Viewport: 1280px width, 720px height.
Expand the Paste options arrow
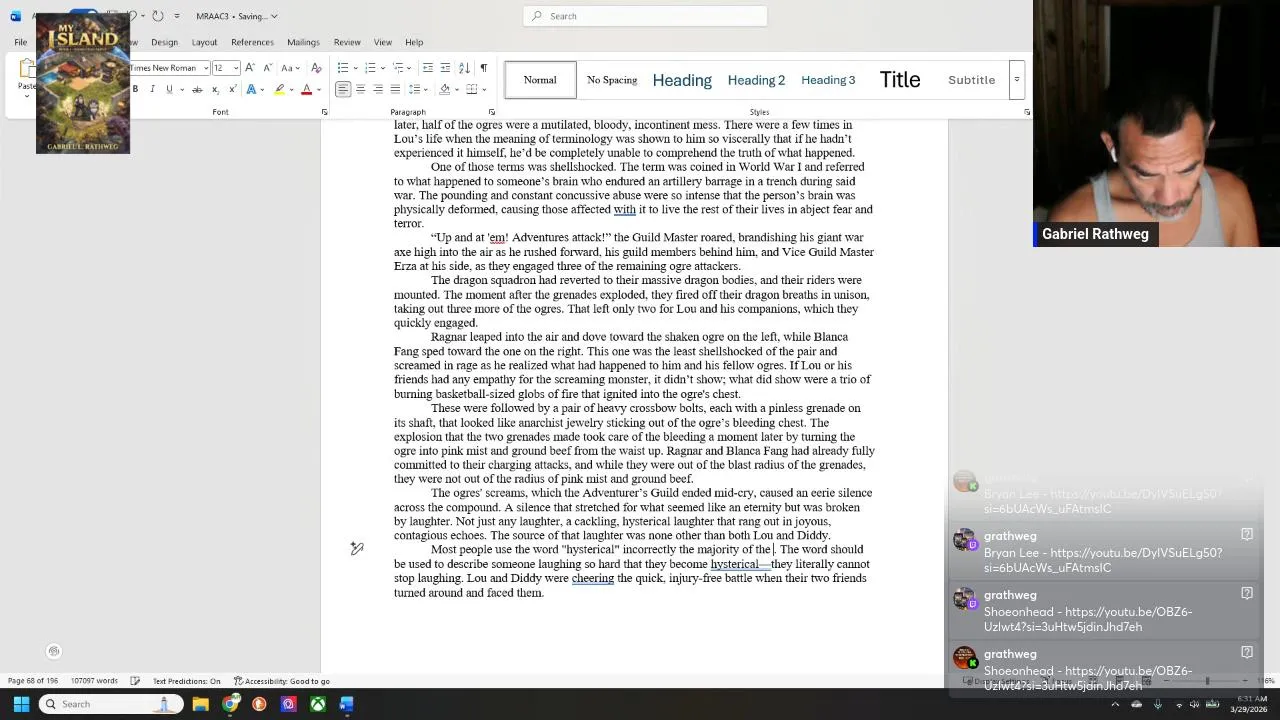pos(25,98)
